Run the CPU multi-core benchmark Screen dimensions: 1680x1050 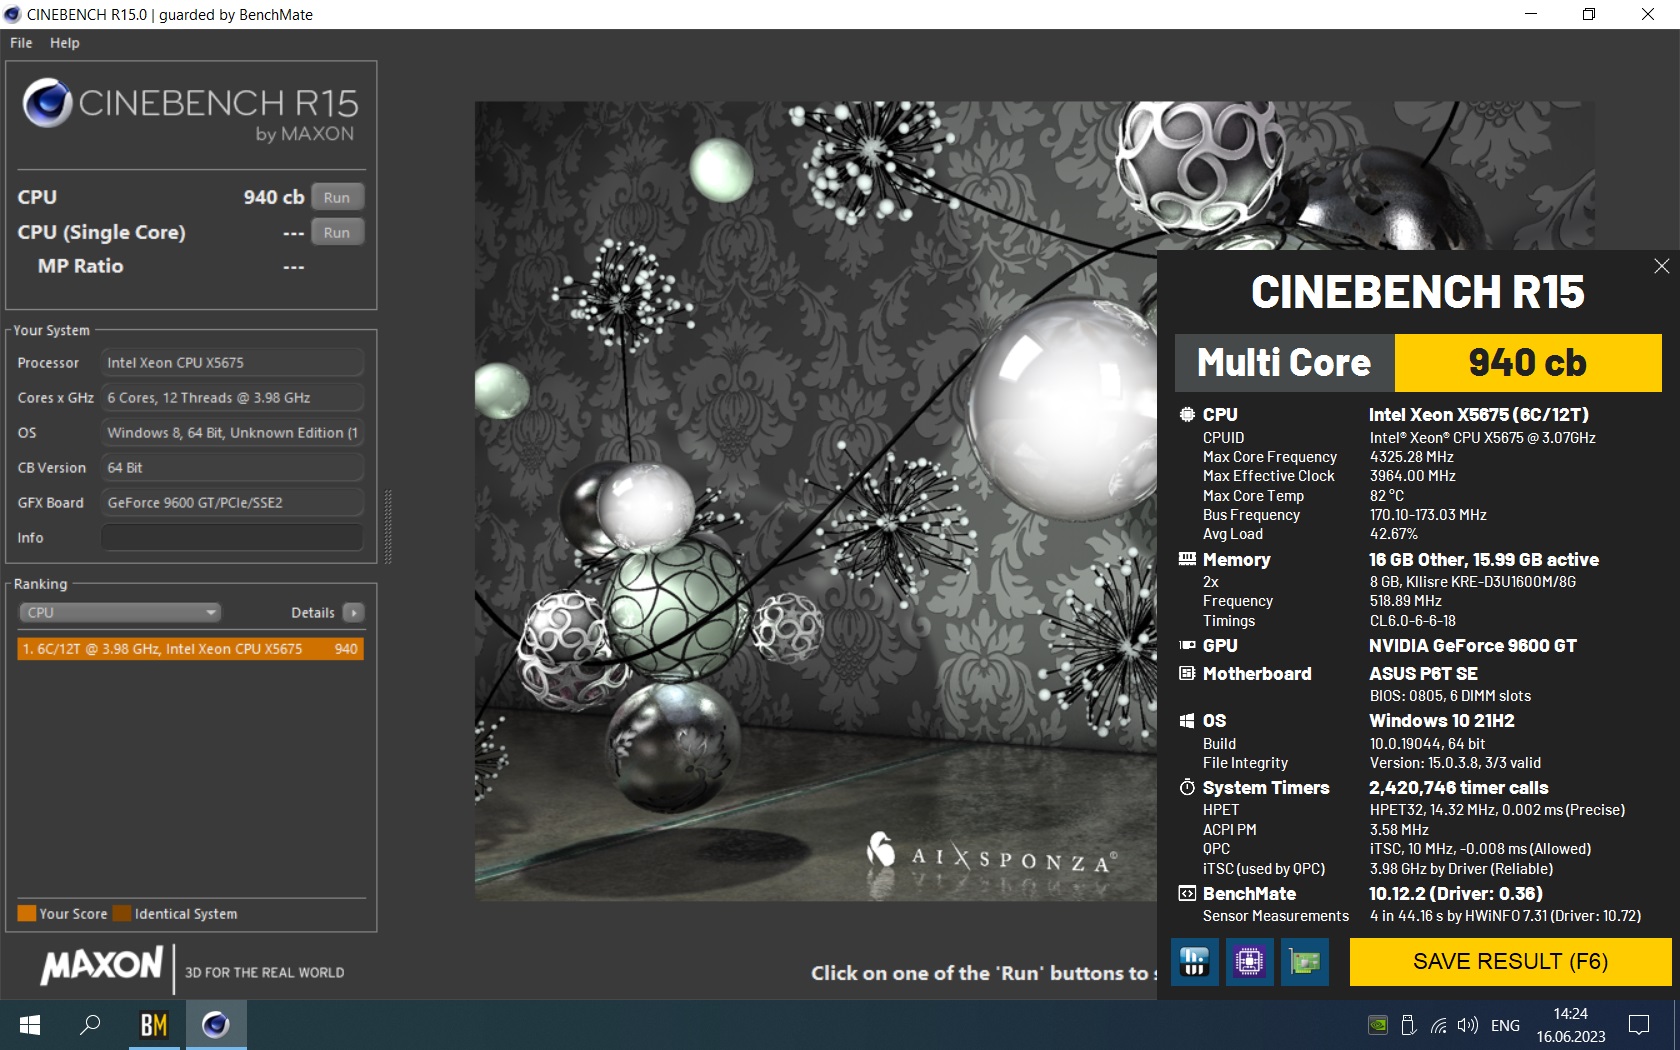(337, 197)
